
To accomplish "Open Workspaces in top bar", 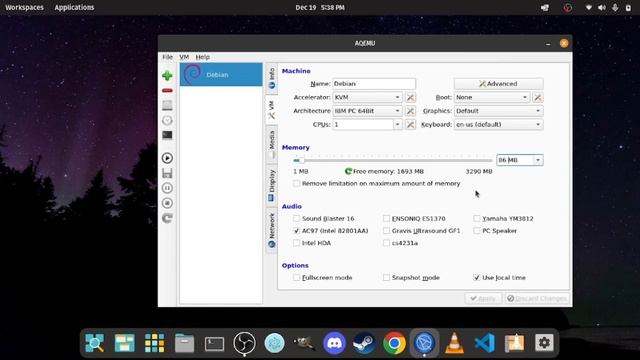I will (x=24, y=7).
